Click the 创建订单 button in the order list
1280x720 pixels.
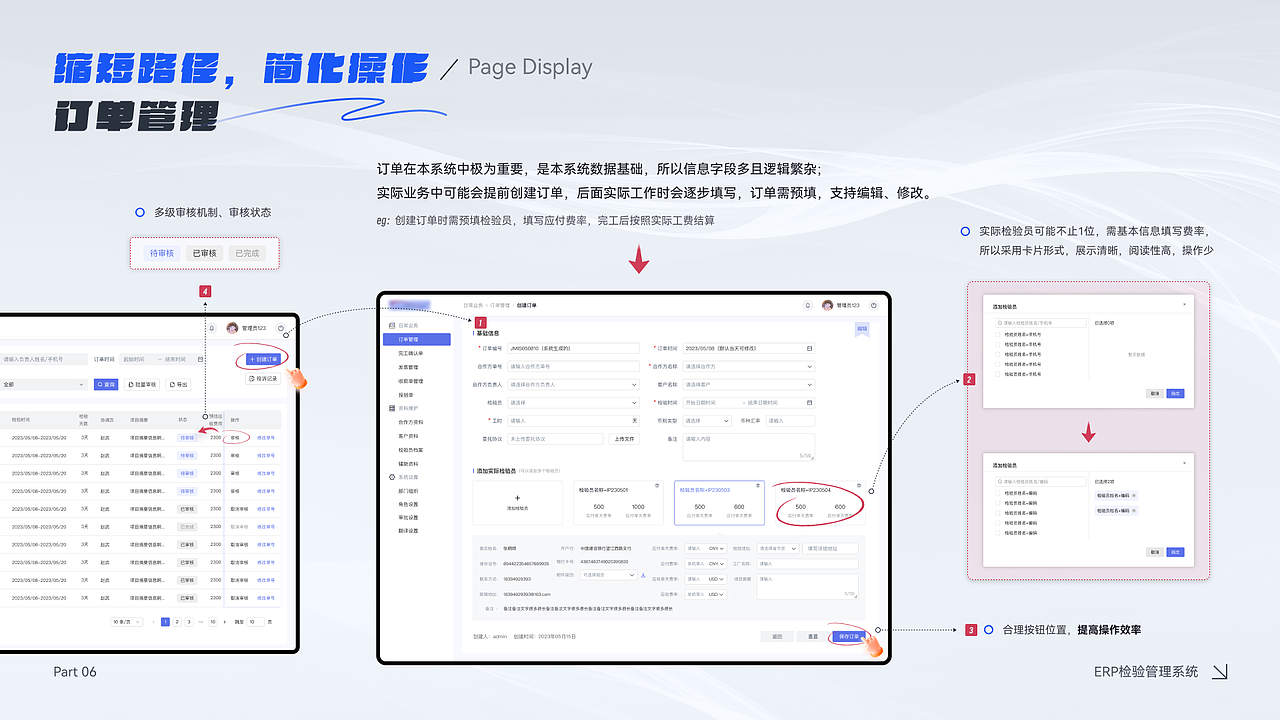point(264,358)
